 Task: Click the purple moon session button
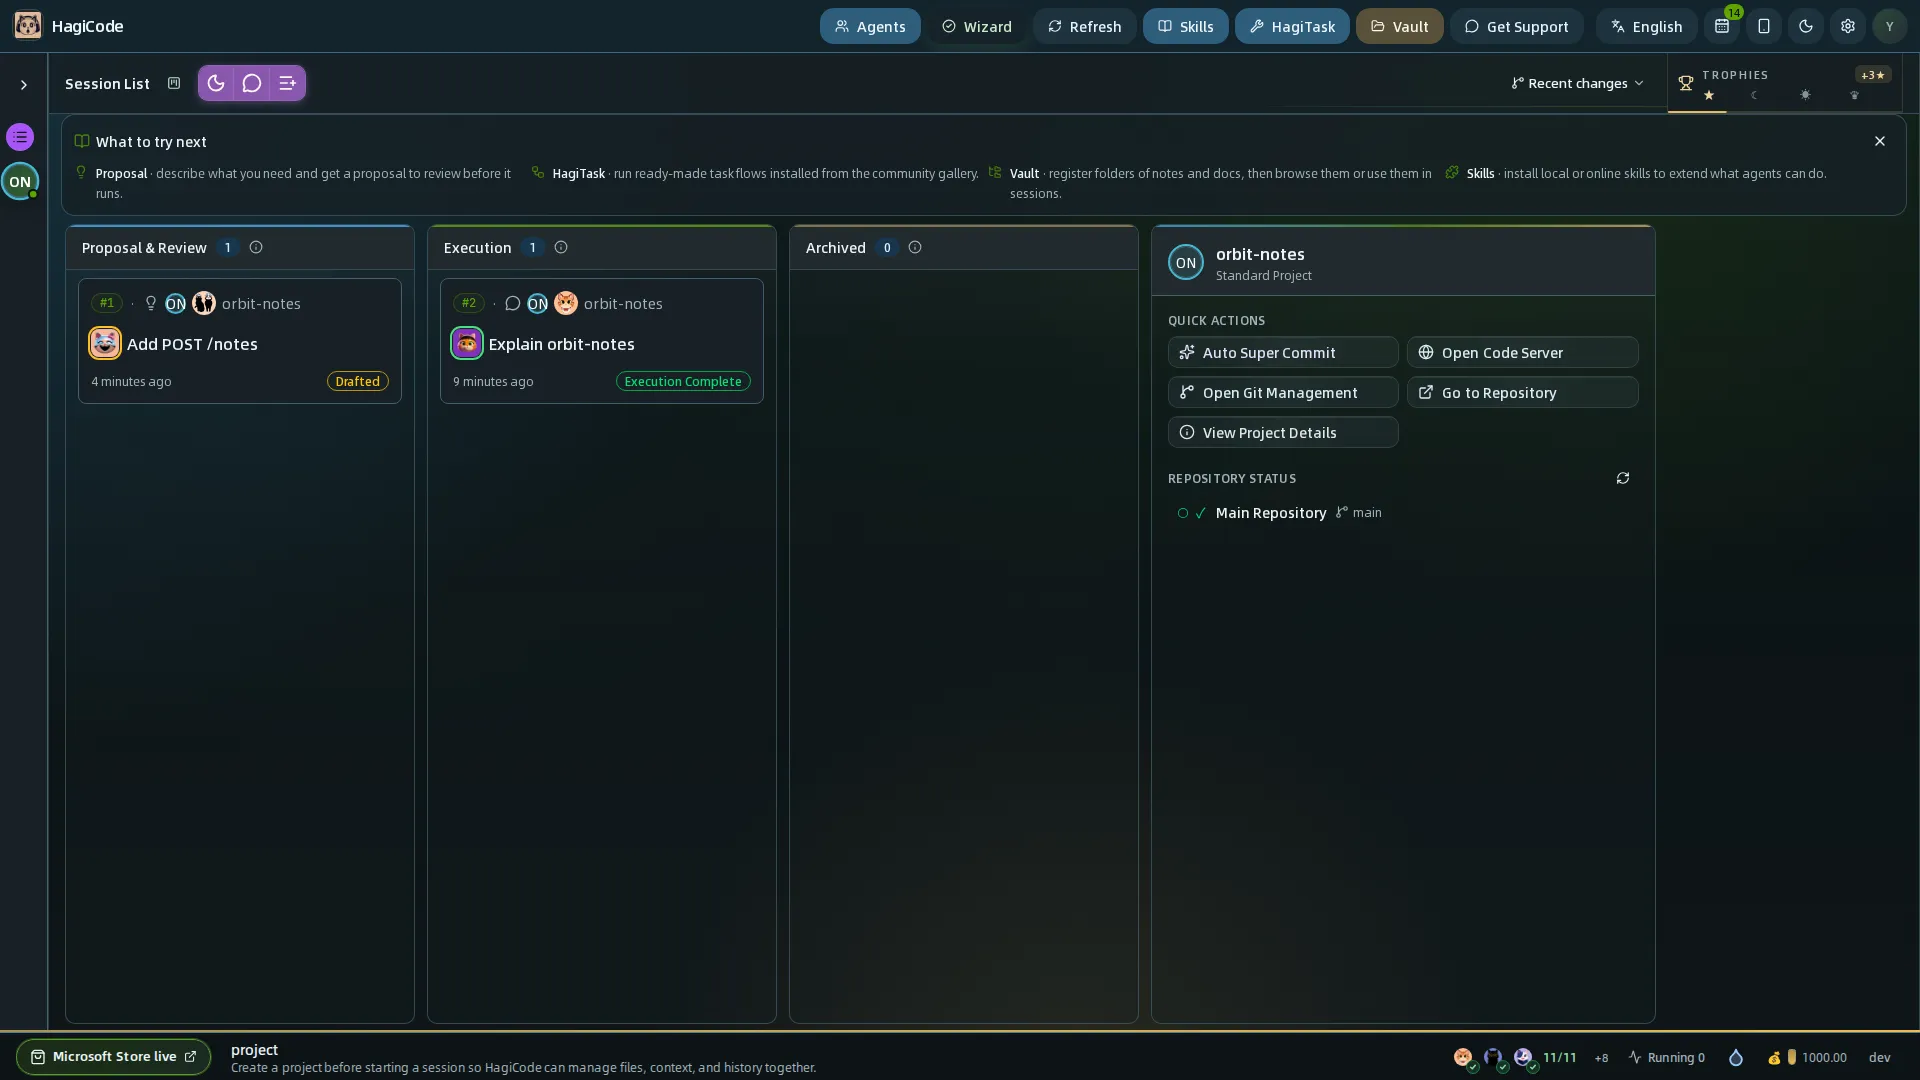click(216, 83)
